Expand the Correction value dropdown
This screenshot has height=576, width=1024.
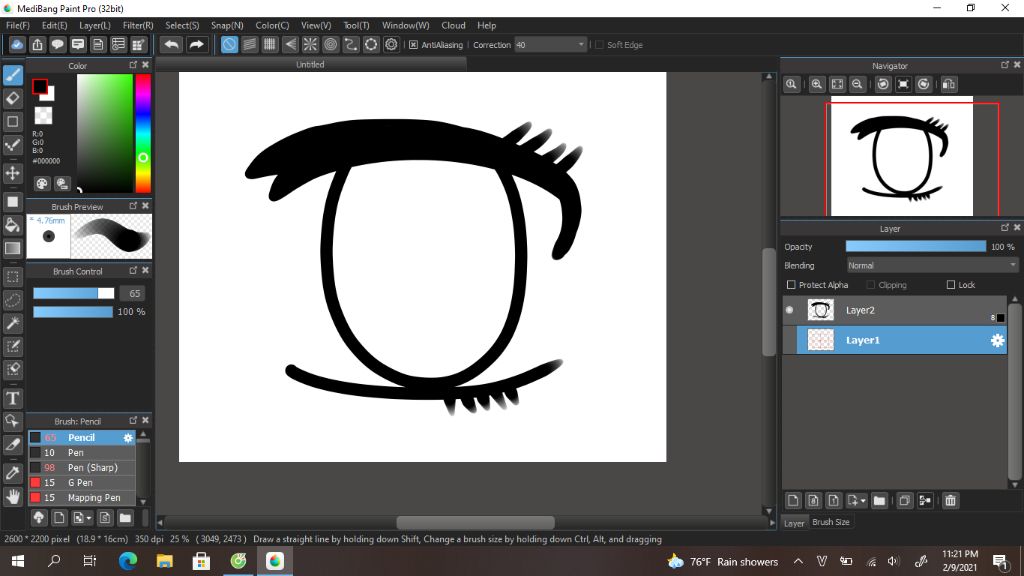(x=581, y=45)
